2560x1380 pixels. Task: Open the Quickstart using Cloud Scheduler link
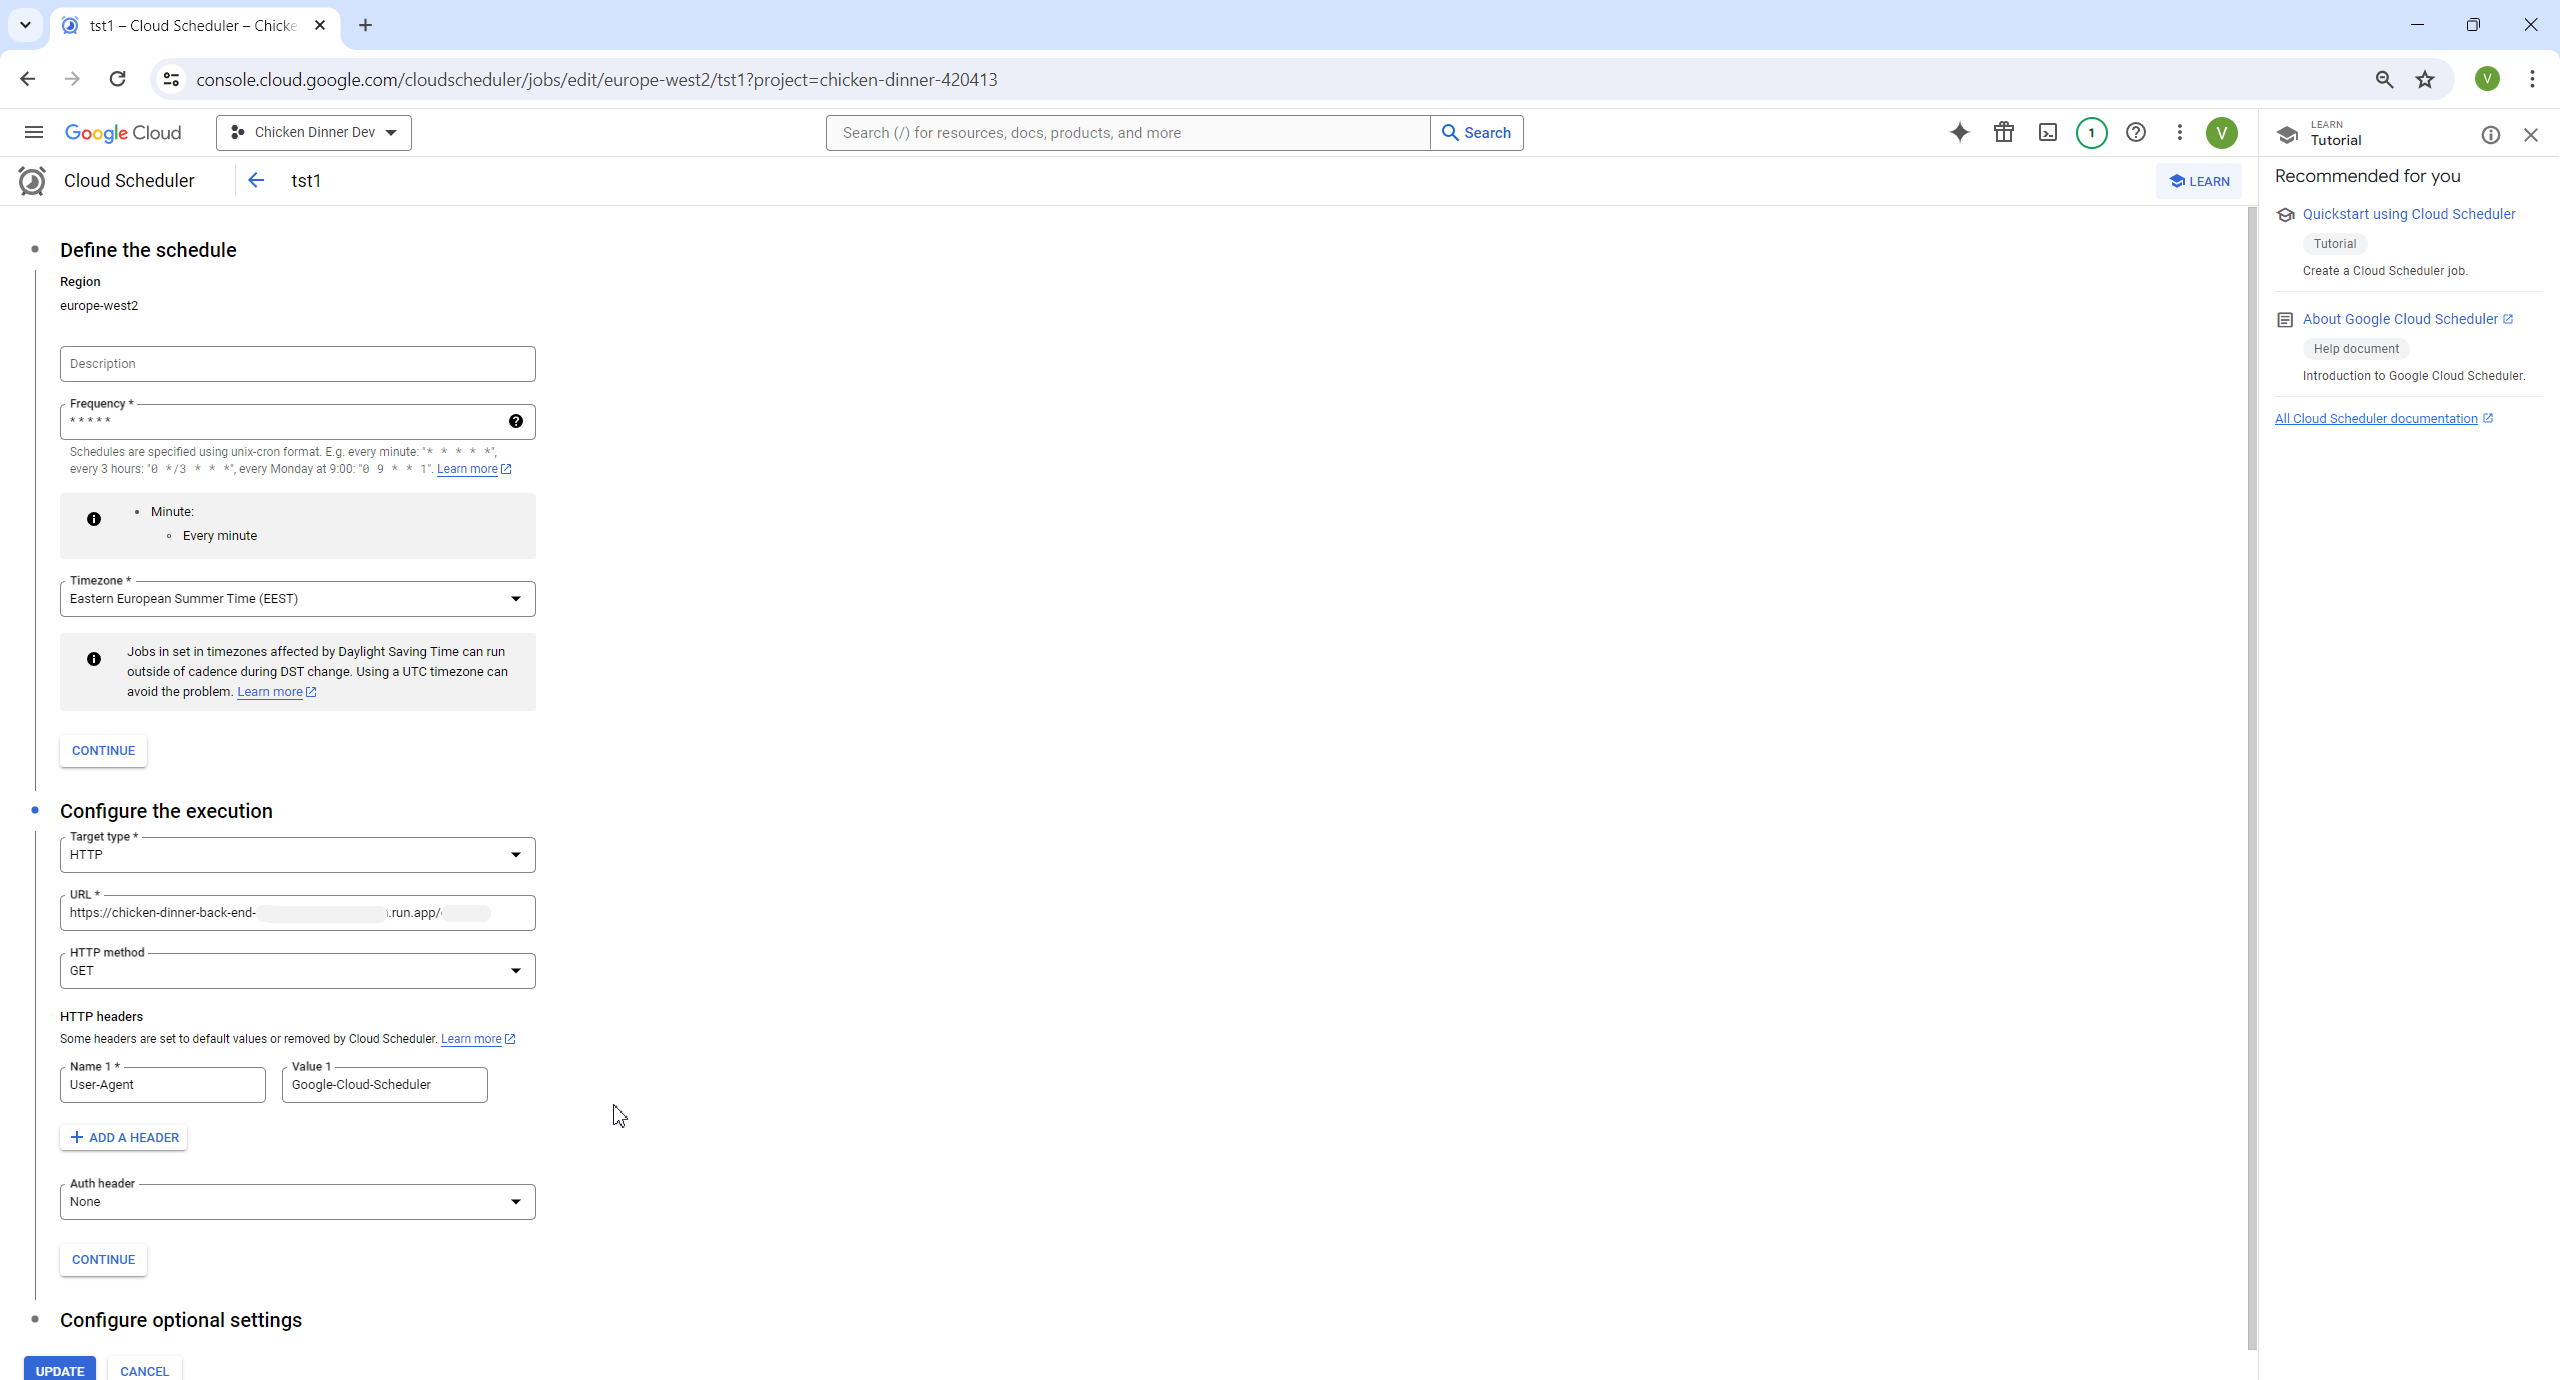coord(2408,214)
